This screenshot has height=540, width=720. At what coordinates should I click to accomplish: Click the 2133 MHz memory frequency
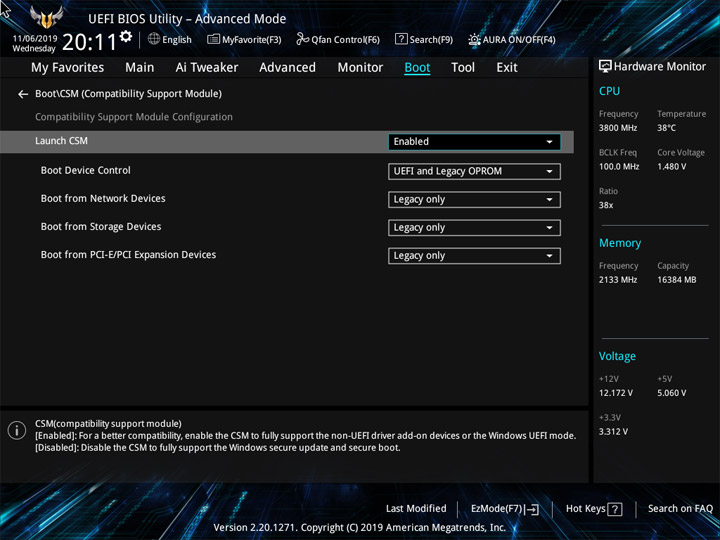(x=618, y=280)
